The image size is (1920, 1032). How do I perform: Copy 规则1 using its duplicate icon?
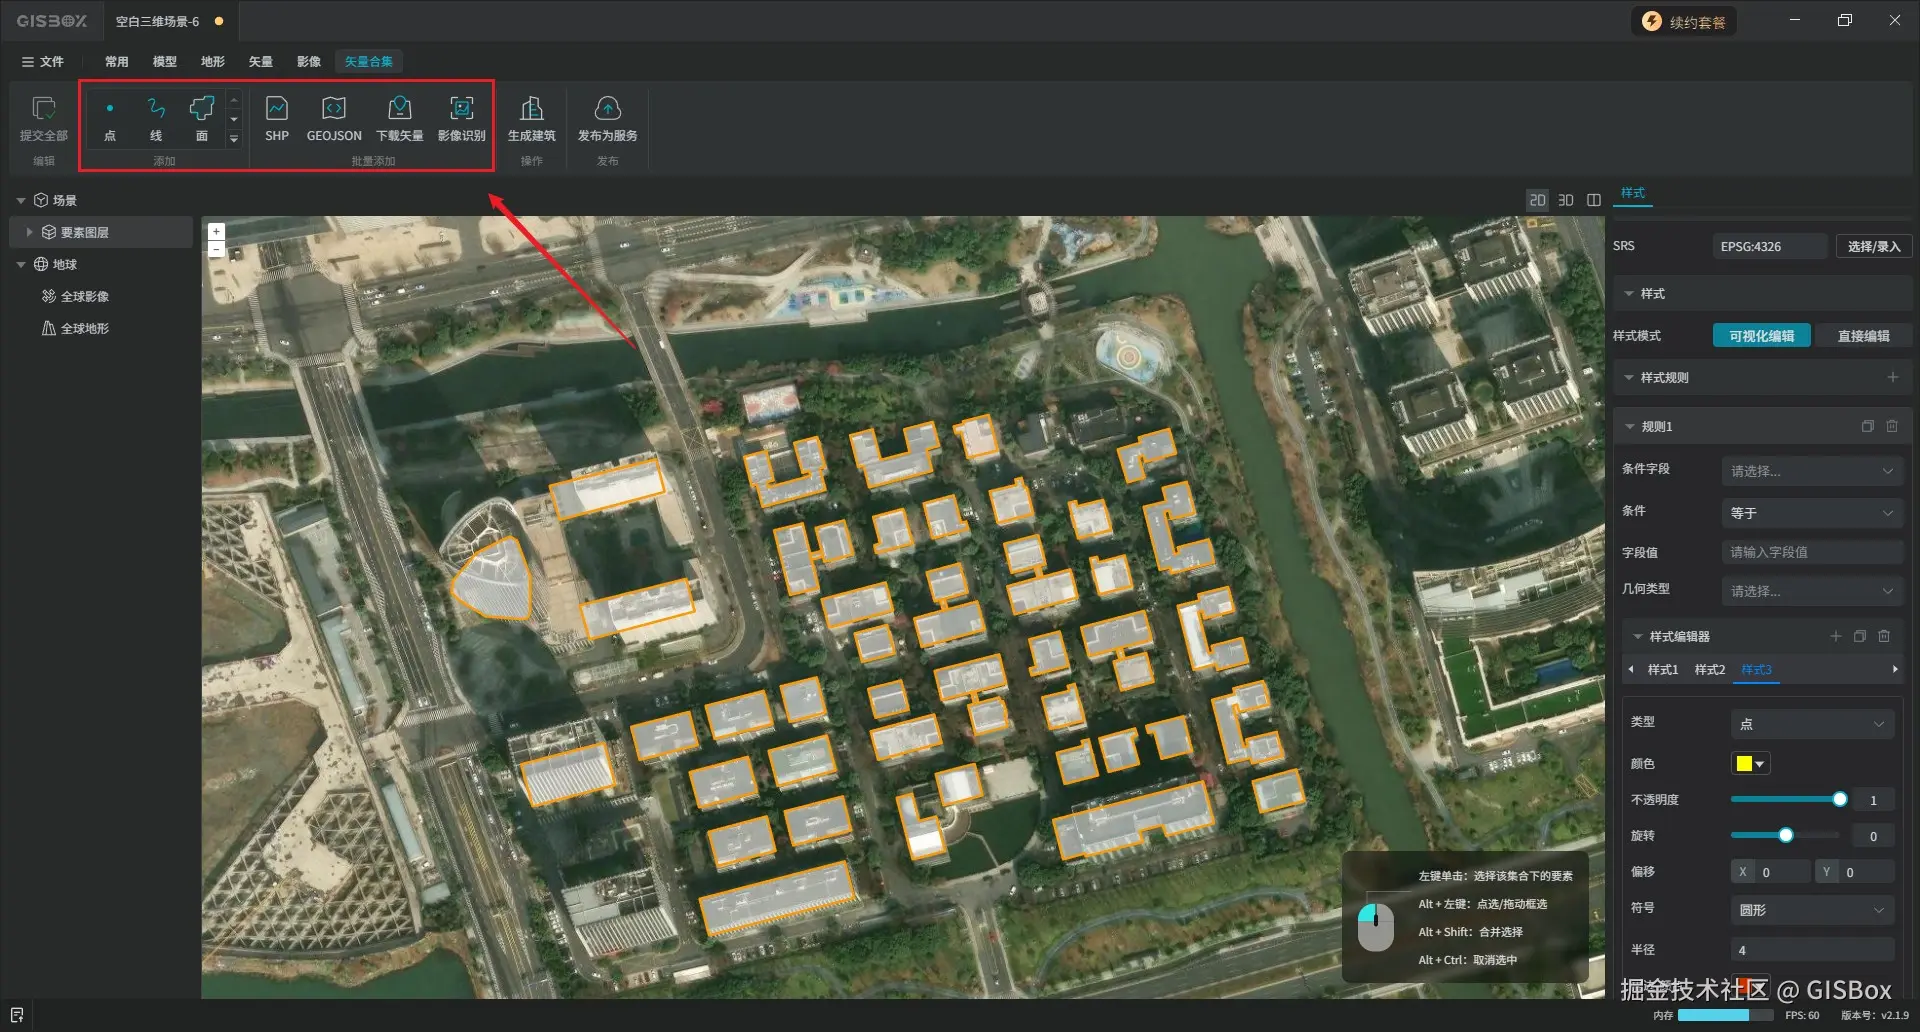coord(1867,426)
